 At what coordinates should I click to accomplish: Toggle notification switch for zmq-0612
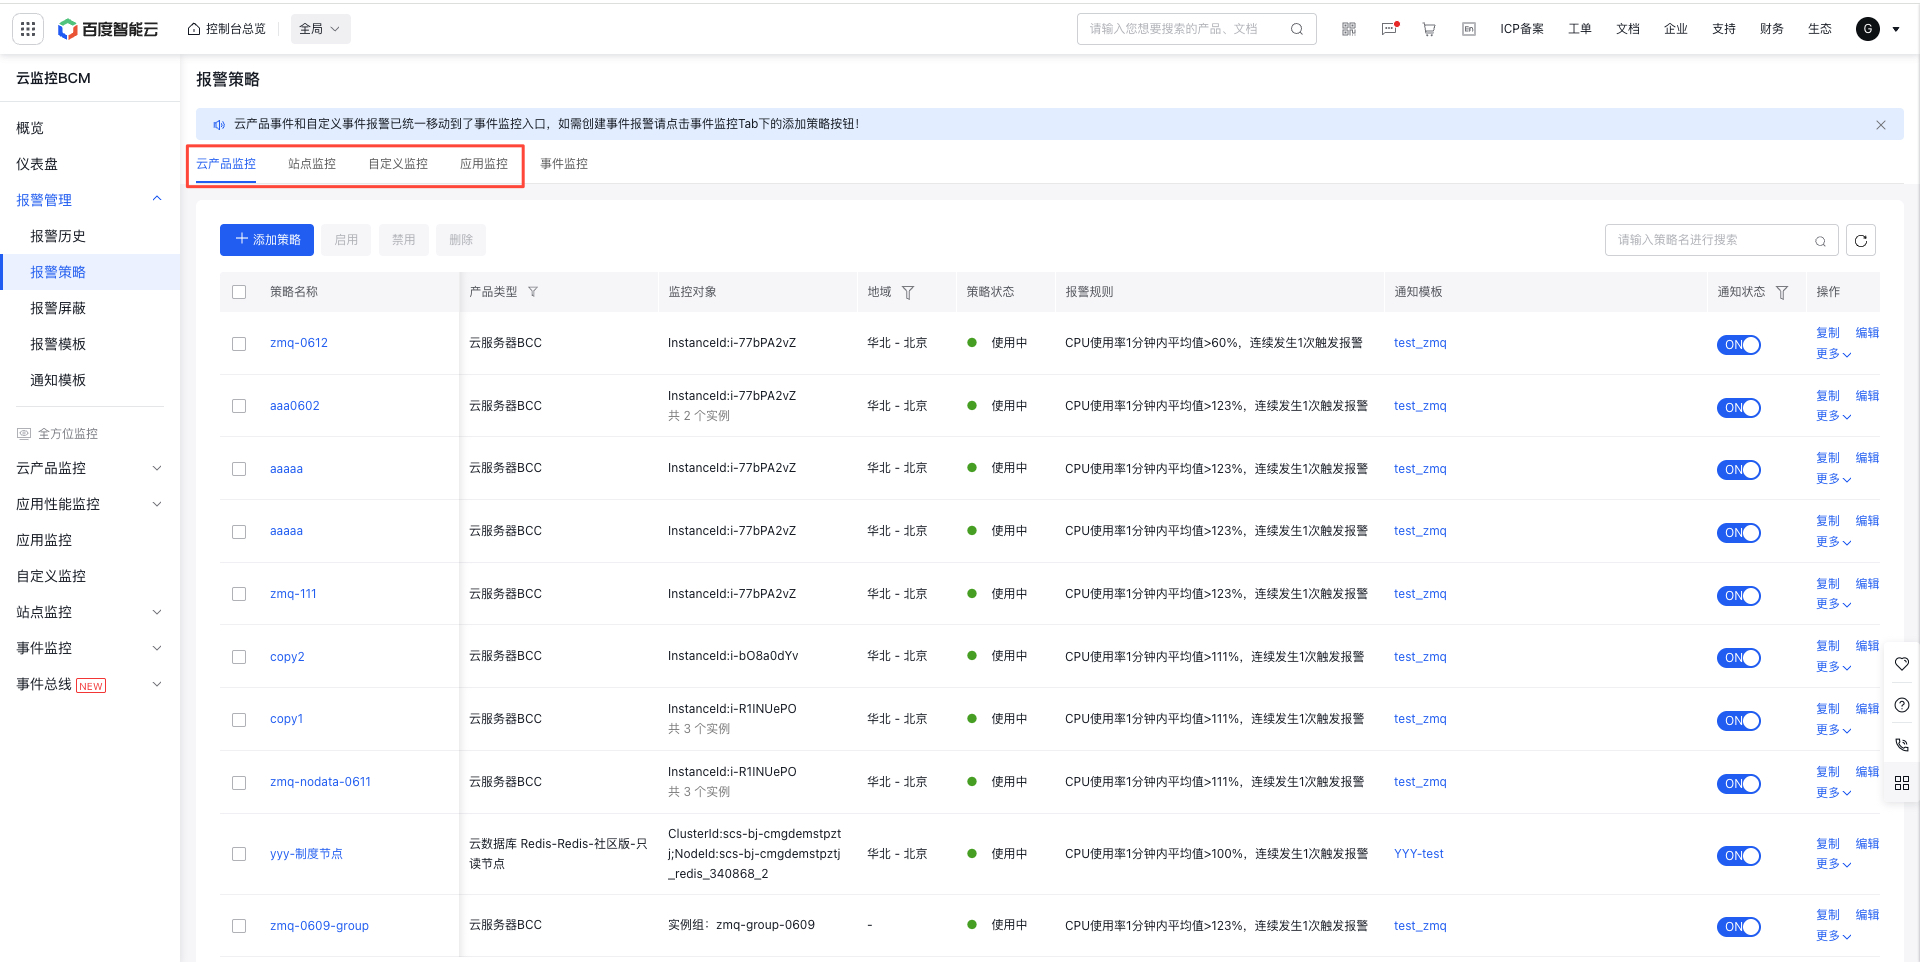coord(1739,345)
